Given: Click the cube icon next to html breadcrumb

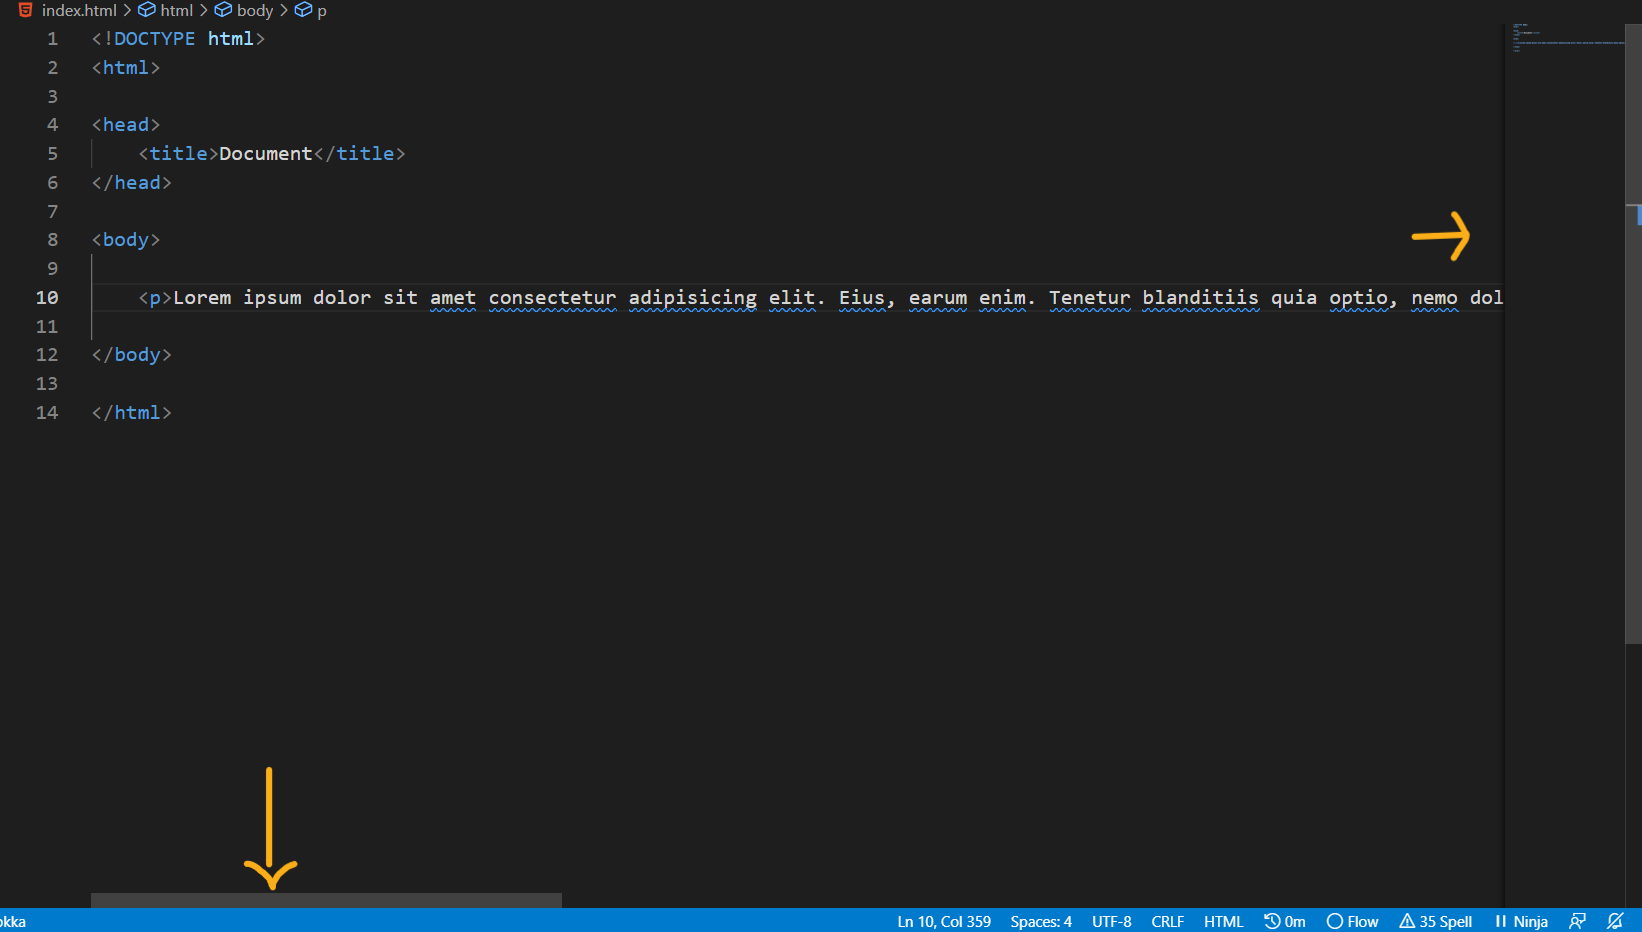Looking at the screenshot, I should coord(147,10).
